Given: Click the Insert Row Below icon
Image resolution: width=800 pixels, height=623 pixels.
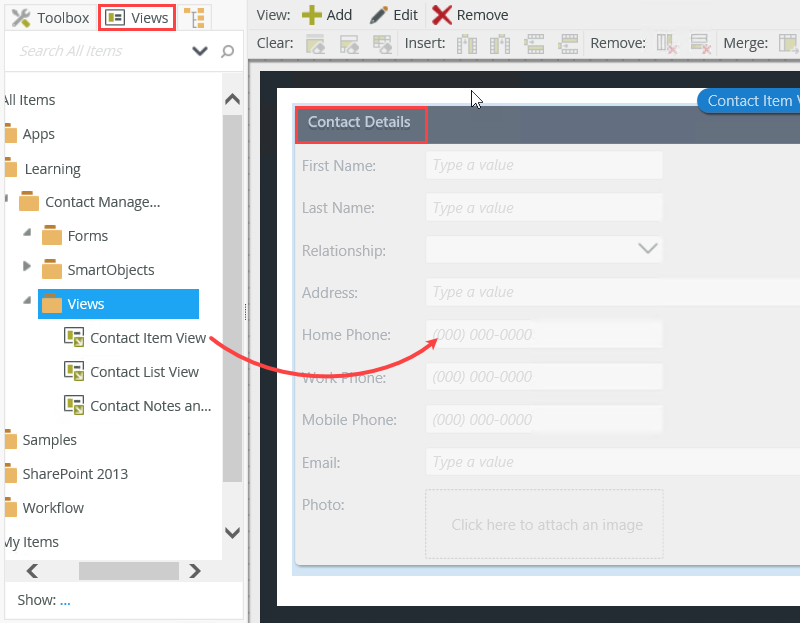Looking at the screenshot, I should [567, 43].
